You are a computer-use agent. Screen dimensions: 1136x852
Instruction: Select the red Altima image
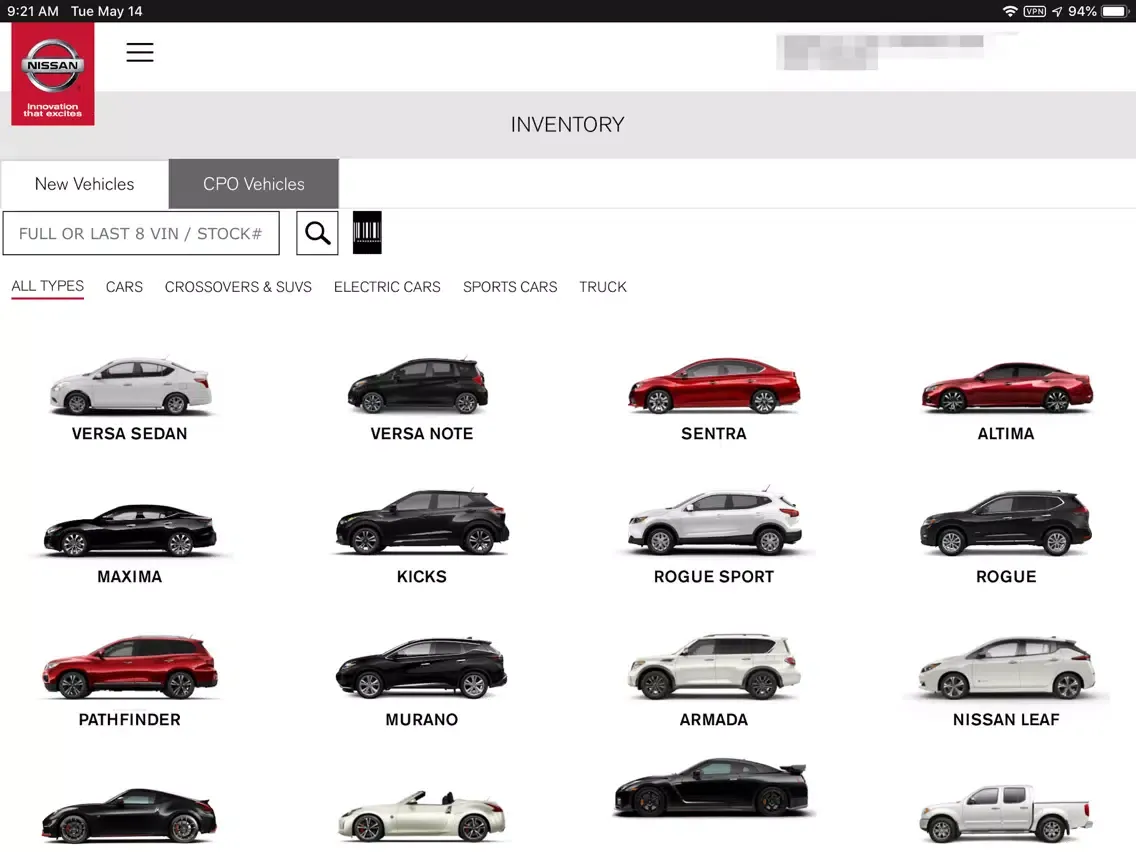coord(1007,387)
